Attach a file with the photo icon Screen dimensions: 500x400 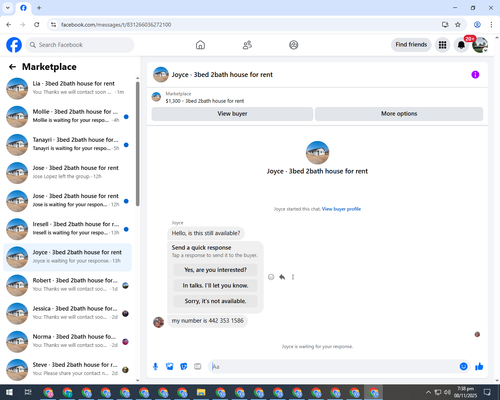click(170, 367)
